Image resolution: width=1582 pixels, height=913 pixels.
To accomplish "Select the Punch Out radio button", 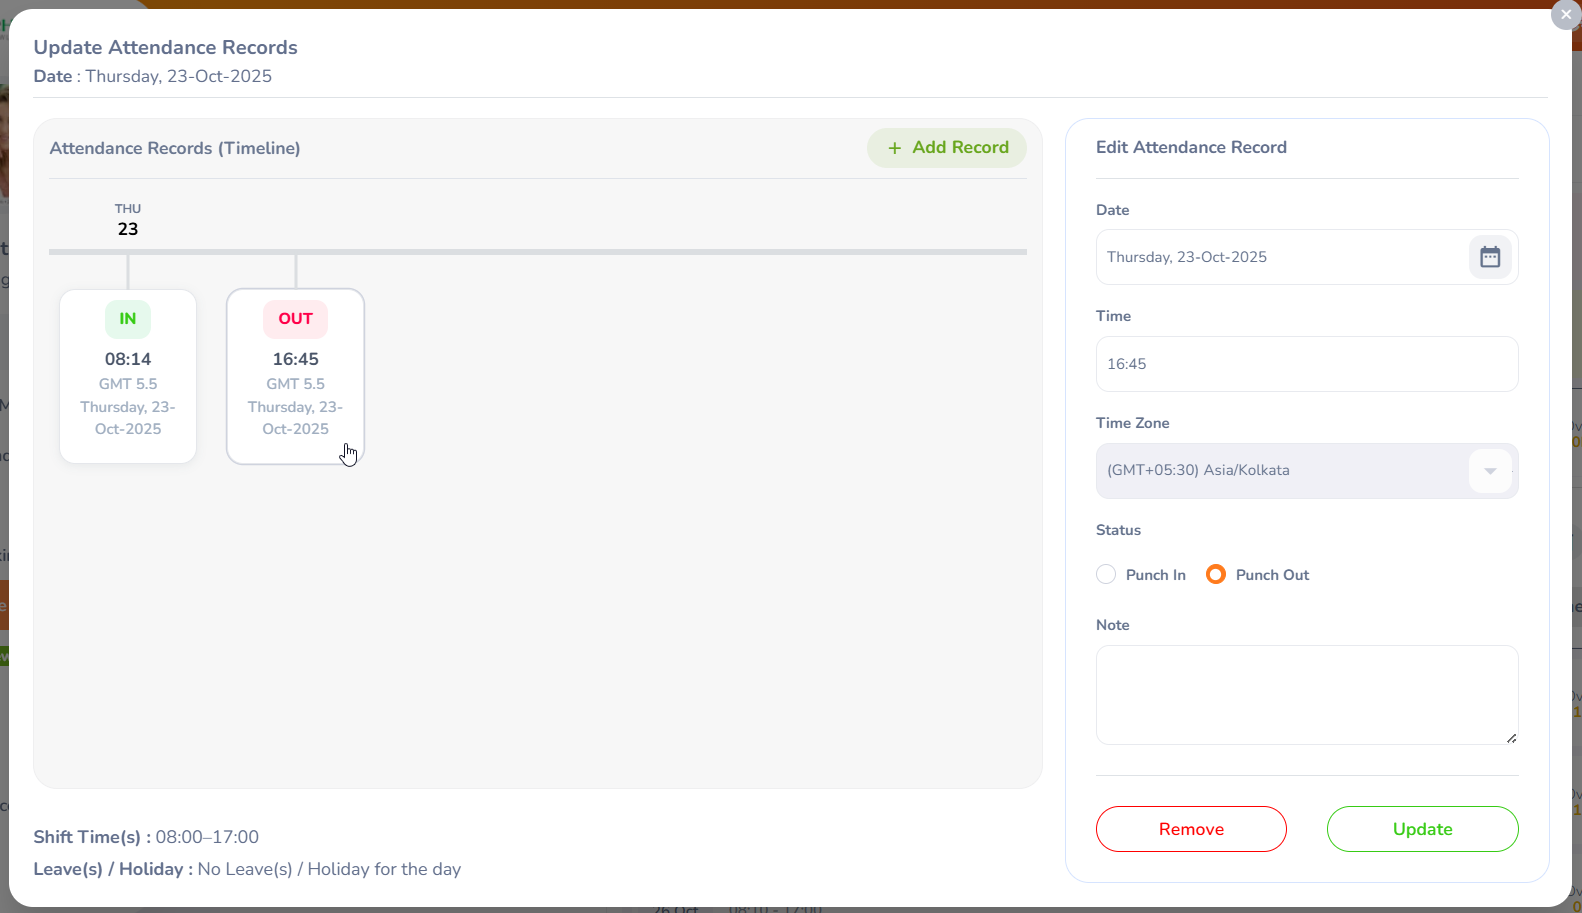I will 1216,575.
